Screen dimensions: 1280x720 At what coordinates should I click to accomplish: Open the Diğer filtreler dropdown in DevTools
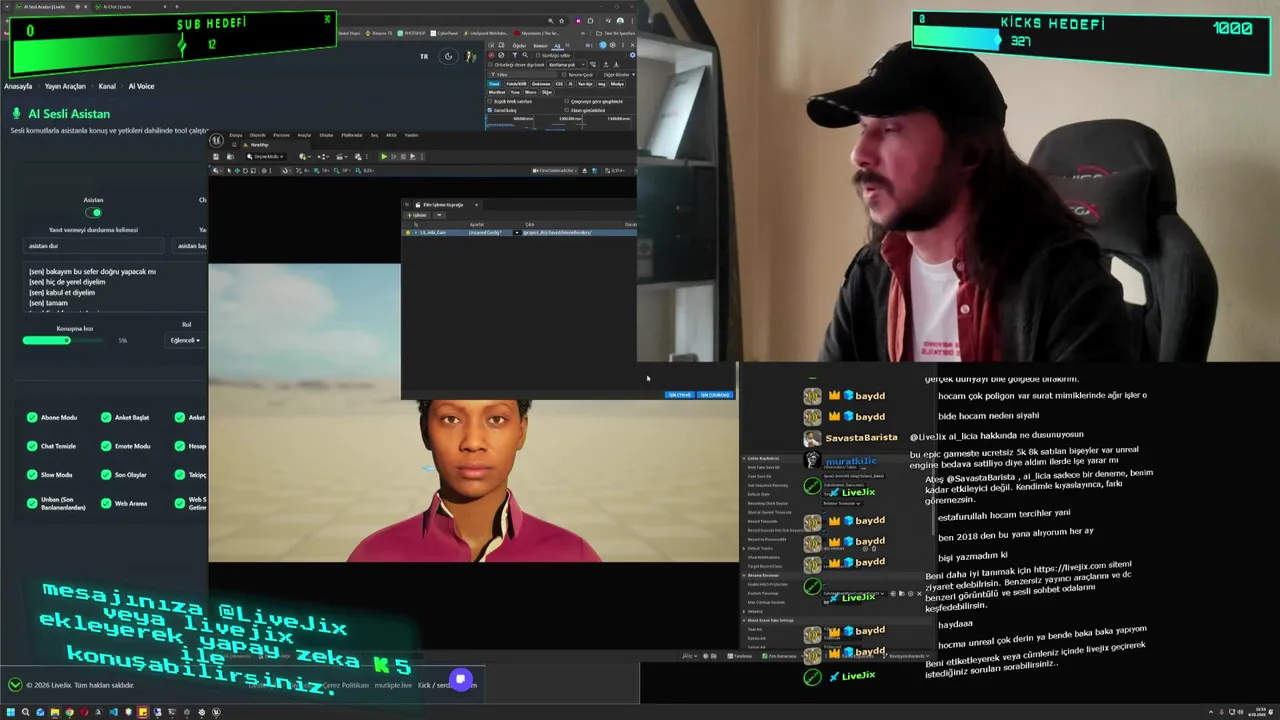point(619,75)
